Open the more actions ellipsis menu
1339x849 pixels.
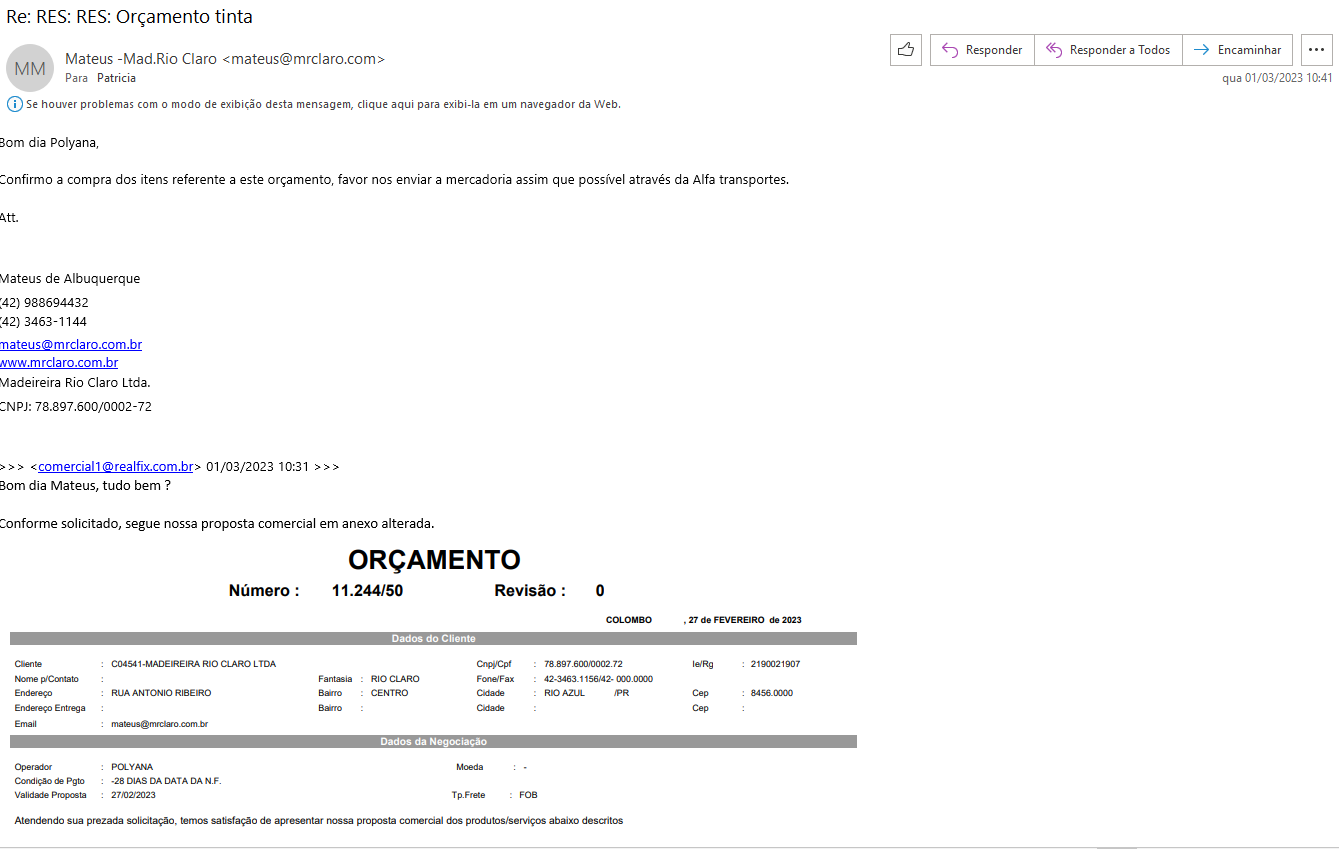pos(1316,50)
